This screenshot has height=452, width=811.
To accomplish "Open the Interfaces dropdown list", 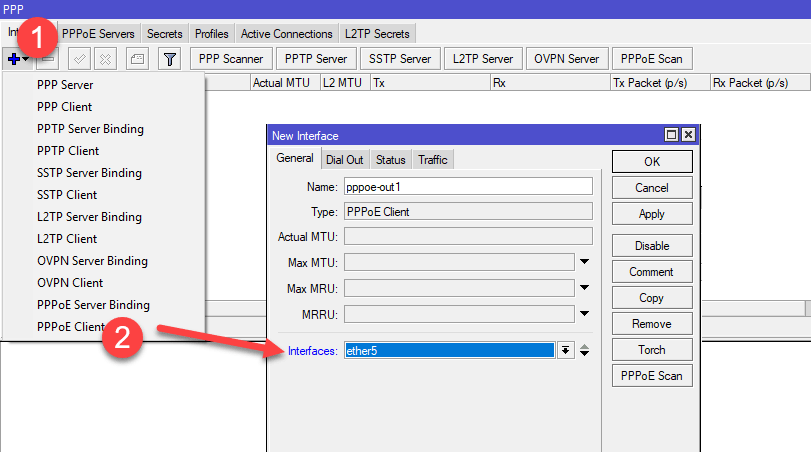I will (565, 351).
